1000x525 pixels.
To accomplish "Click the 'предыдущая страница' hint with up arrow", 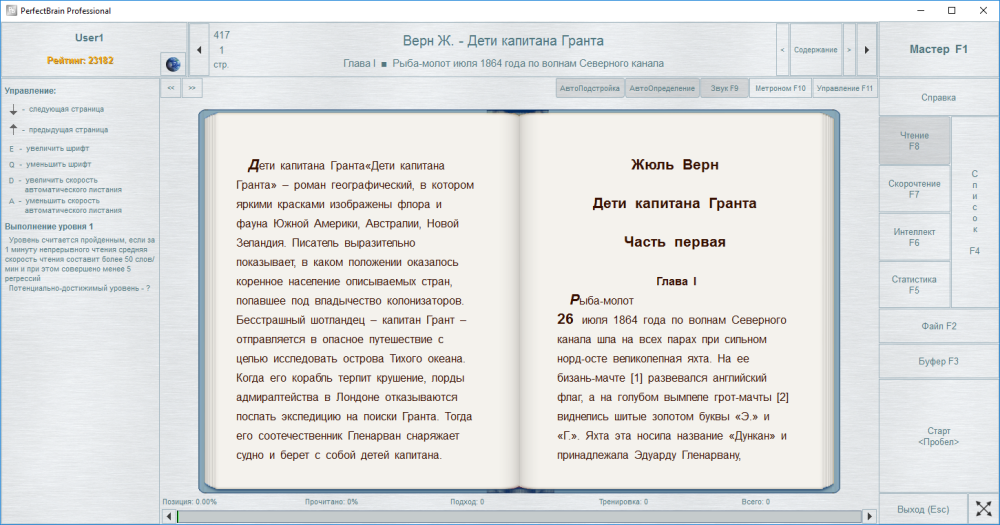I will click(x=58, y=129).
